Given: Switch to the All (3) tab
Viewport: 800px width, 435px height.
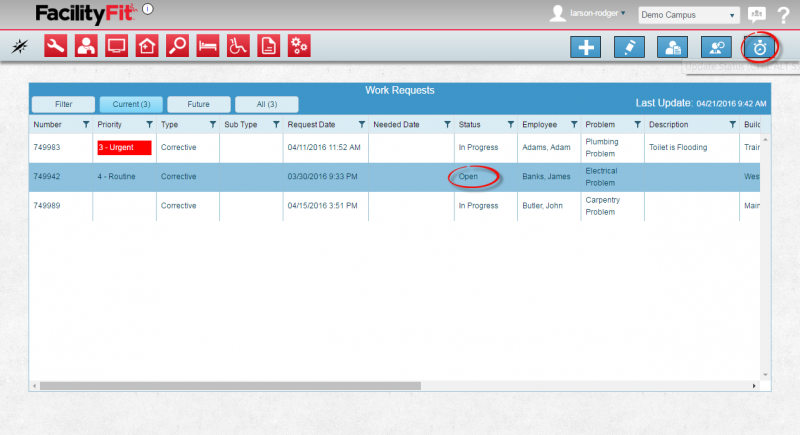Looking at the screenshot, I should click(266, 104).
